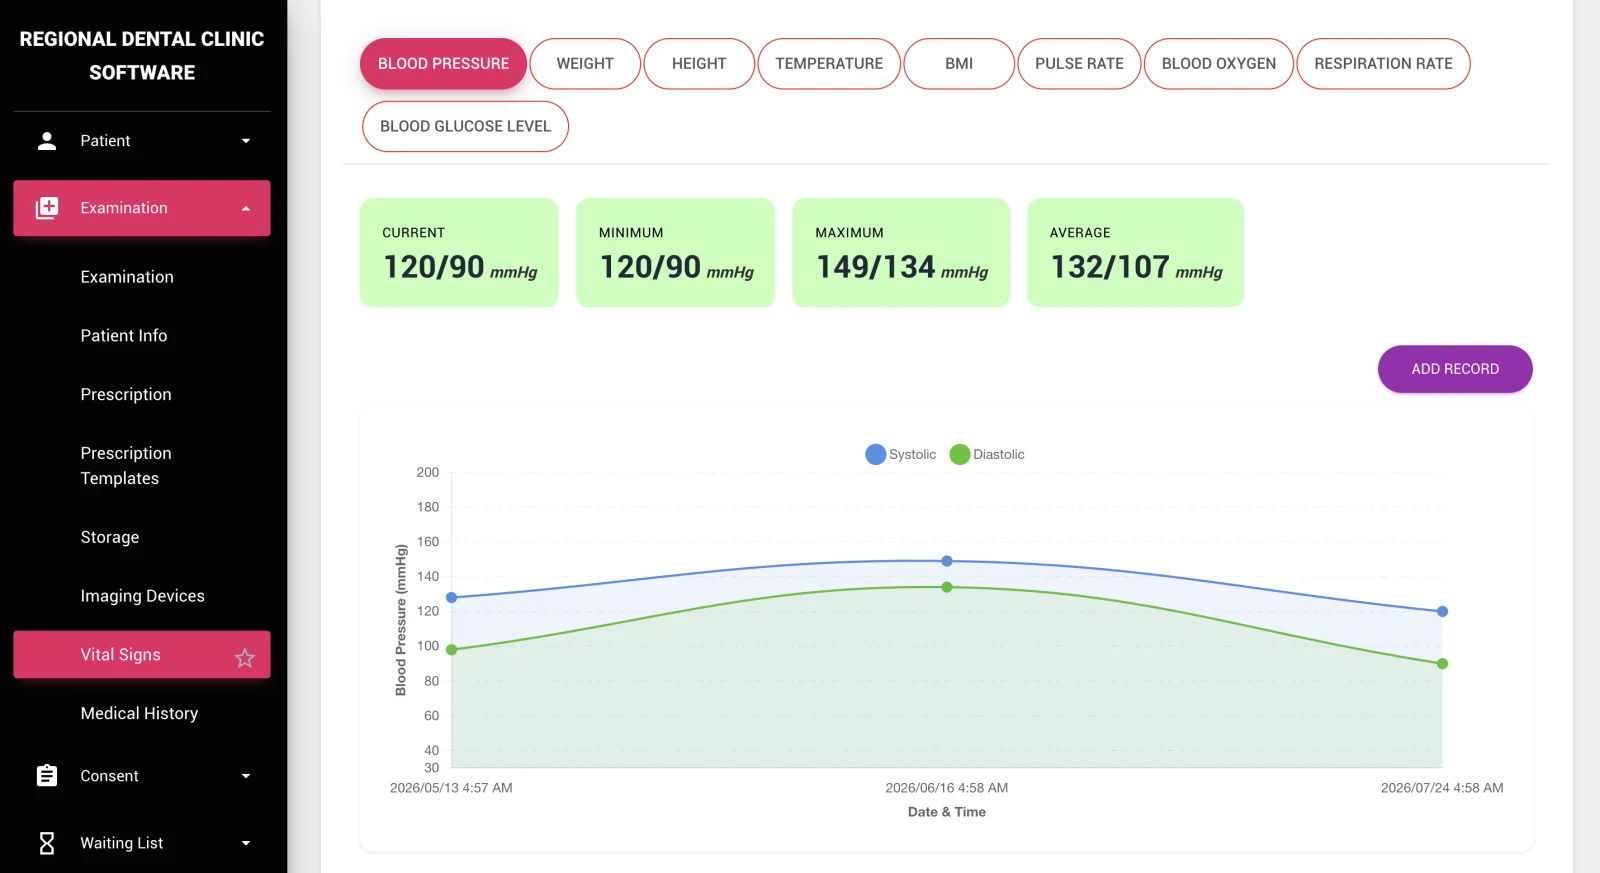Open the Medical History page
The width and height of the screenshot is (1600, 873).
[139, 714]
